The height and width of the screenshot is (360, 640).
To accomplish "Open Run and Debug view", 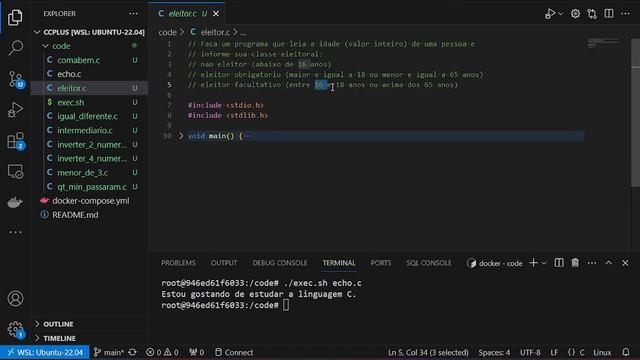I will 15,109.
